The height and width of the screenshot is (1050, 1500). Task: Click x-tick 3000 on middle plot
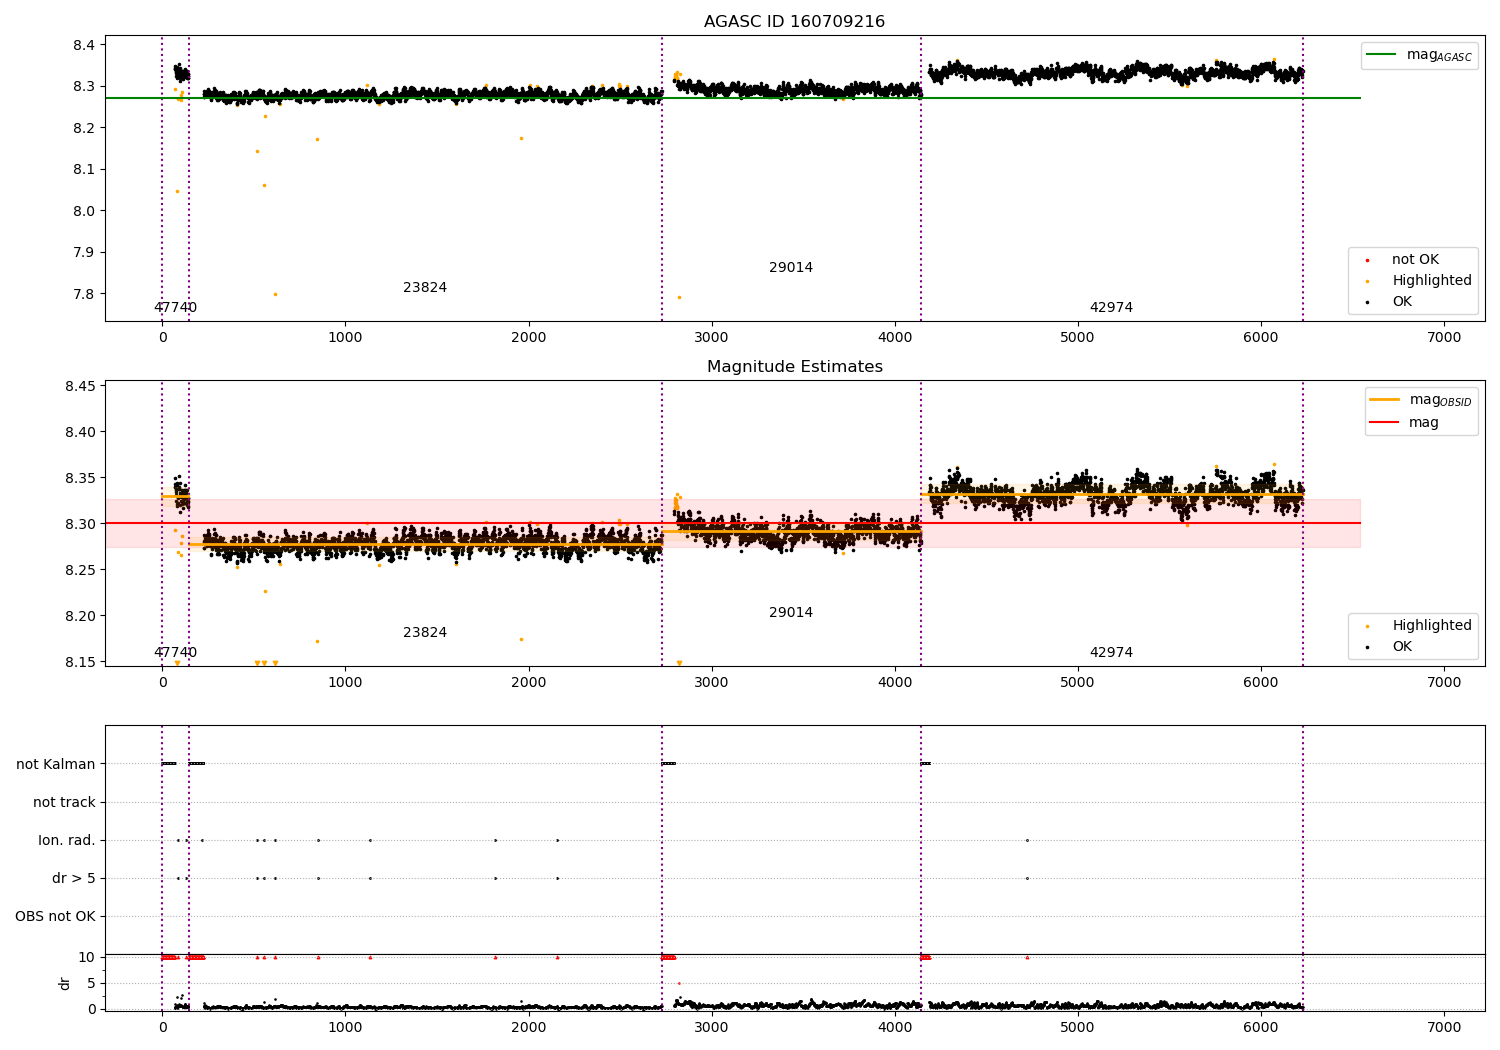712,683
